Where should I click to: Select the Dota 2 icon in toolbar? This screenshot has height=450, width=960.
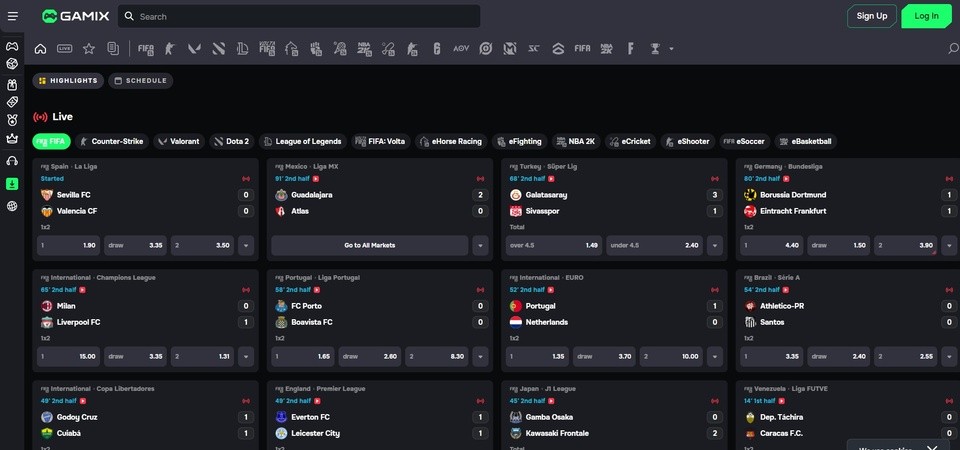[219, 49]
